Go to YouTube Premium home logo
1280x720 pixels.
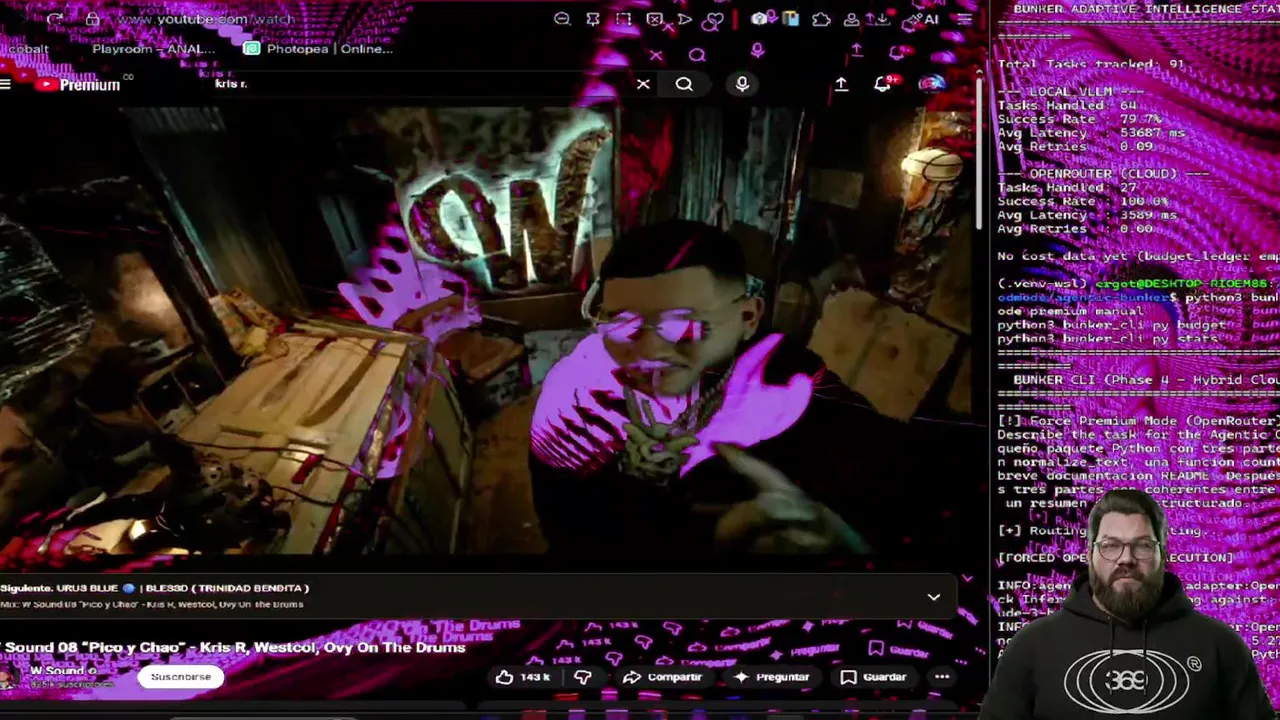(x=77, y=85)
